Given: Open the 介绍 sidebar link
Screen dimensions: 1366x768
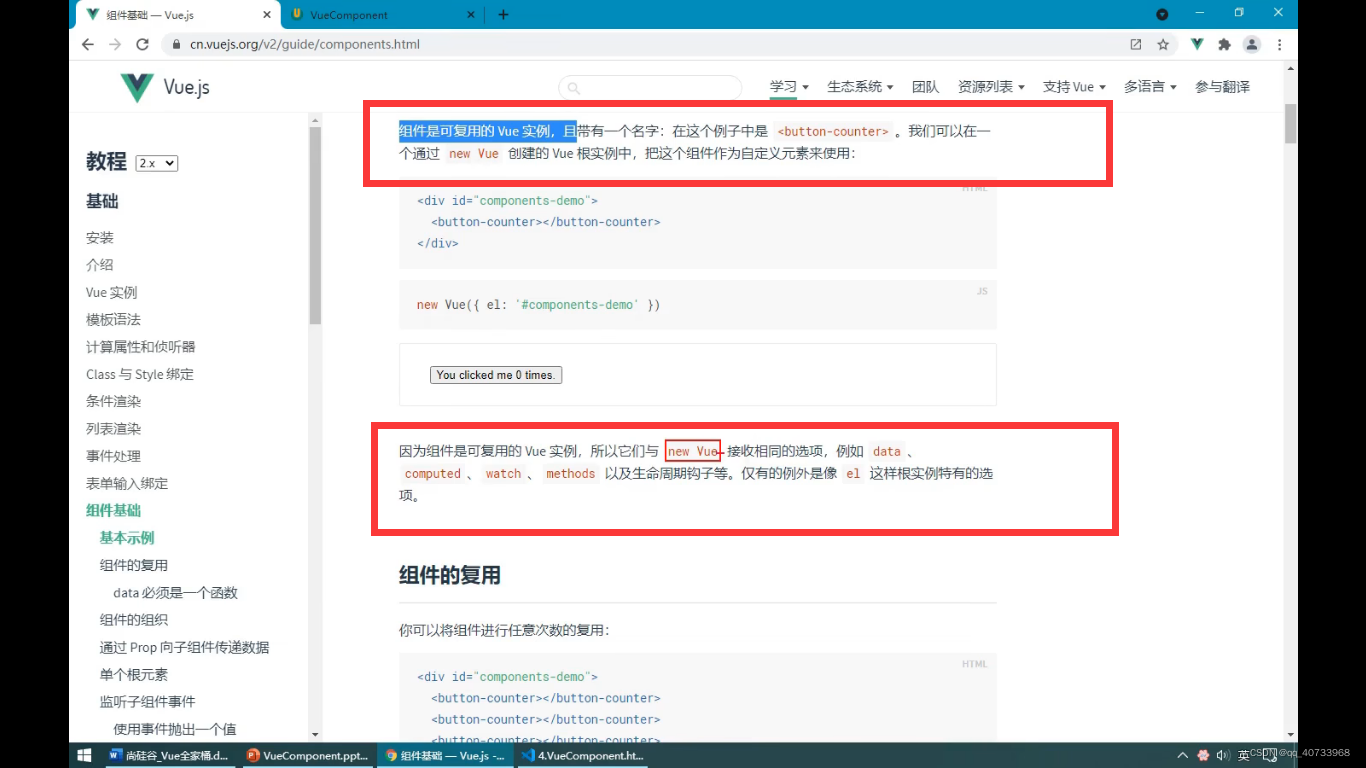Looking at the screenshot, I should [x=100, y=265].
